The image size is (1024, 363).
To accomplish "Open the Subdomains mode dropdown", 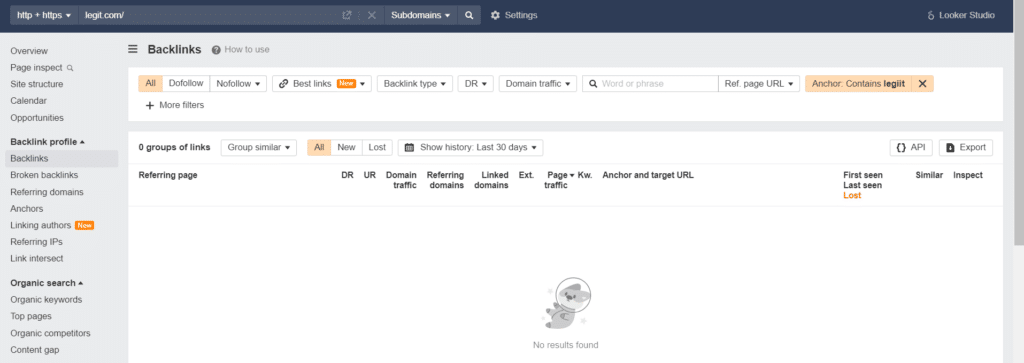I will coord(421,15).
